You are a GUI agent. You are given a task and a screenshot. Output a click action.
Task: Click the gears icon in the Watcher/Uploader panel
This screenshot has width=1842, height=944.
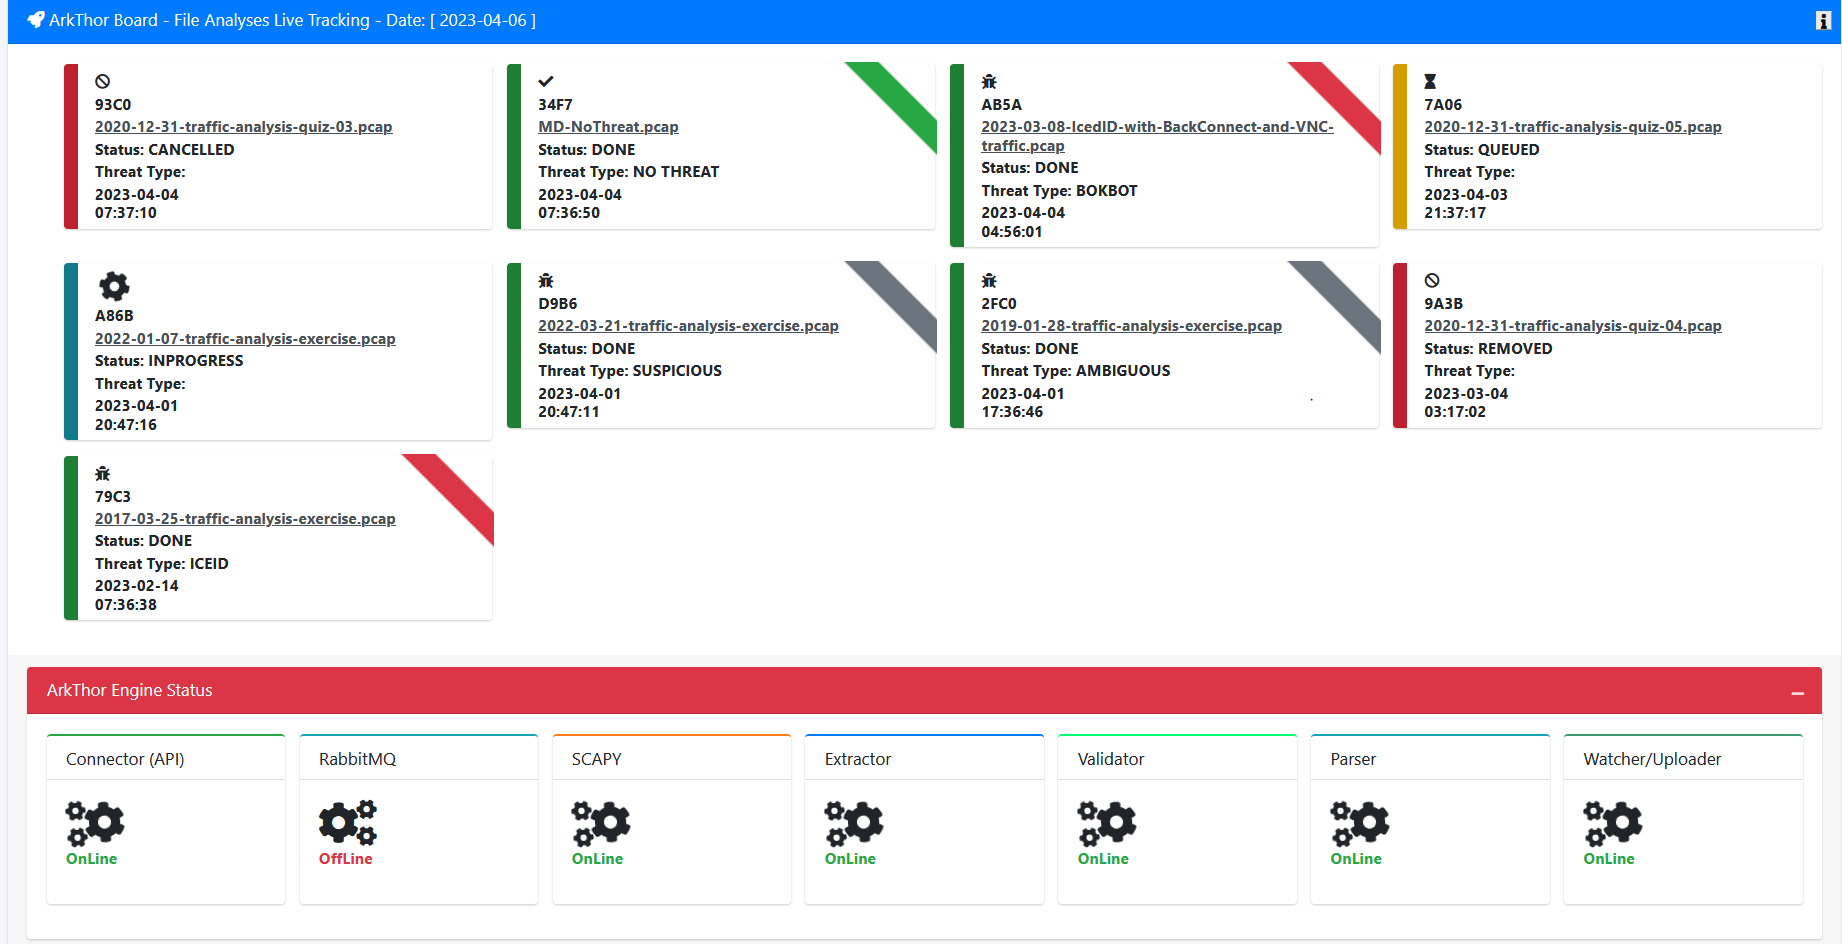click(1612, 822)
